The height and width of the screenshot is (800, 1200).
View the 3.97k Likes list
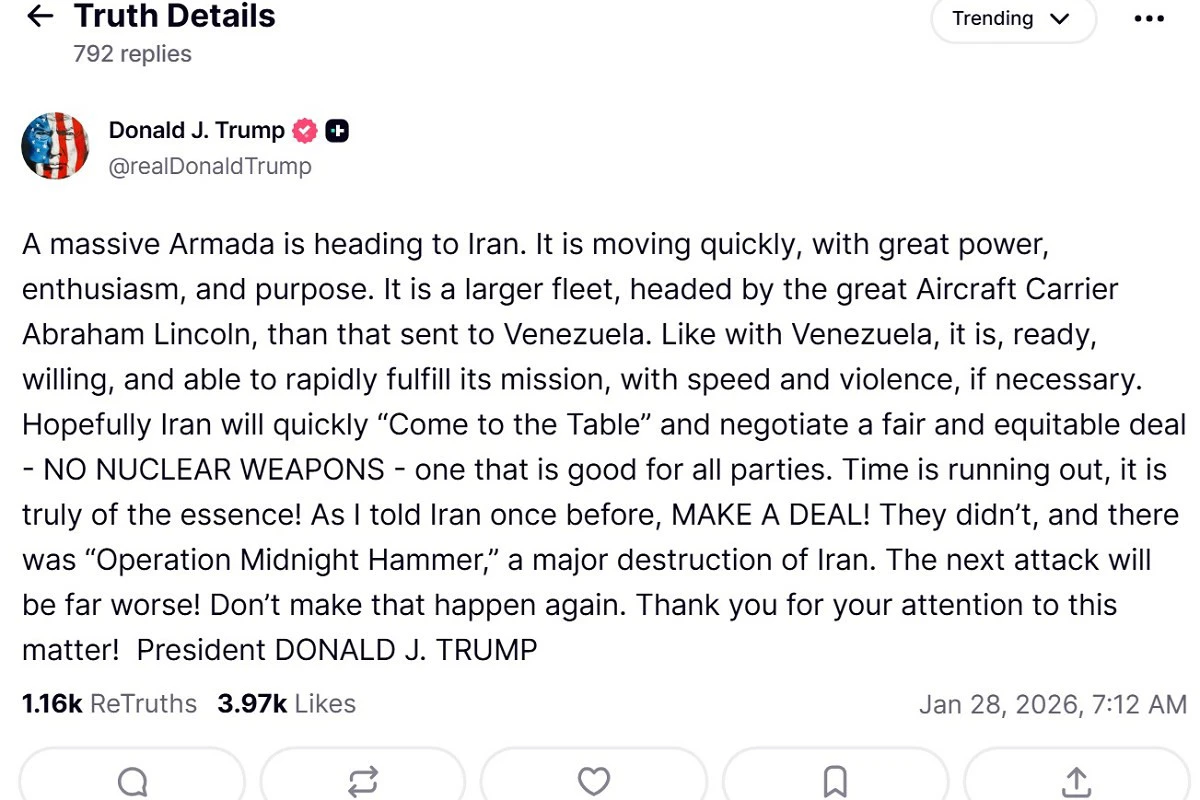287,704
